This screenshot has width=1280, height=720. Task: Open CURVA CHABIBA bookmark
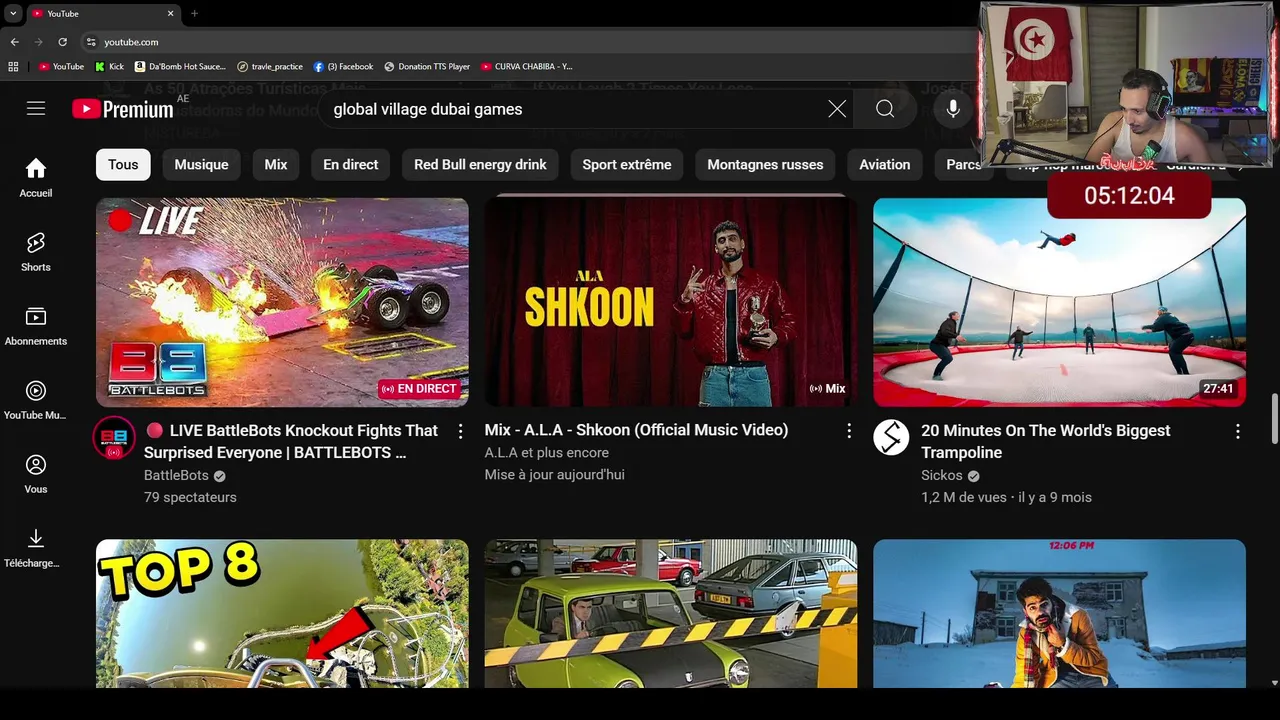click(x=527, y=66)
